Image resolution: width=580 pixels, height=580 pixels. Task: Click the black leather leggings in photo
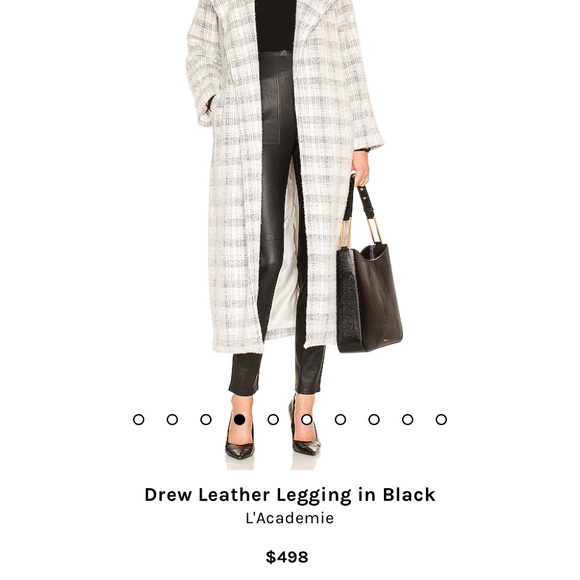(276, 222)
